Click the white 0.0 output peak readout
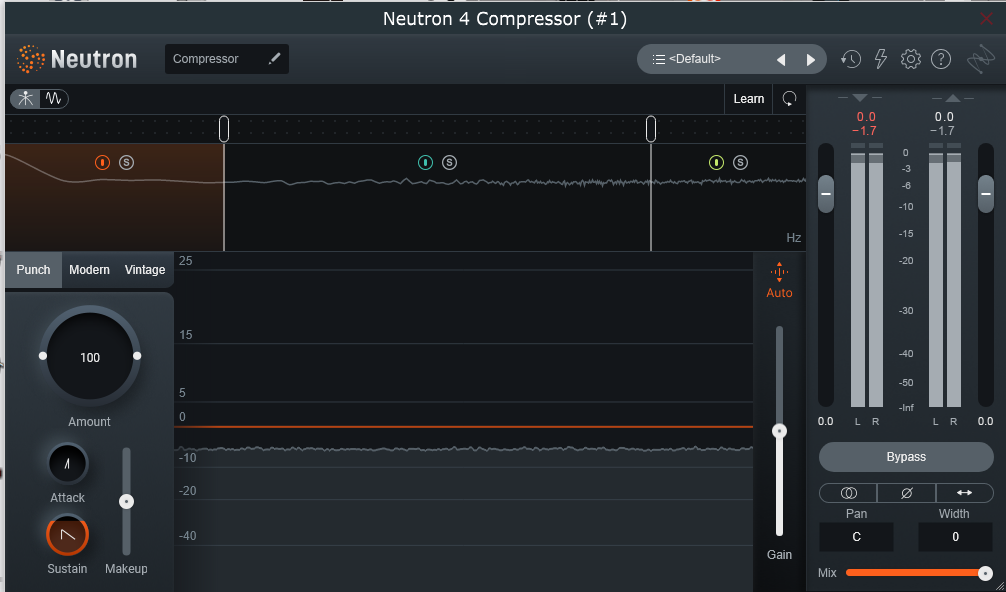1006x592 pixels. point(944,117)
